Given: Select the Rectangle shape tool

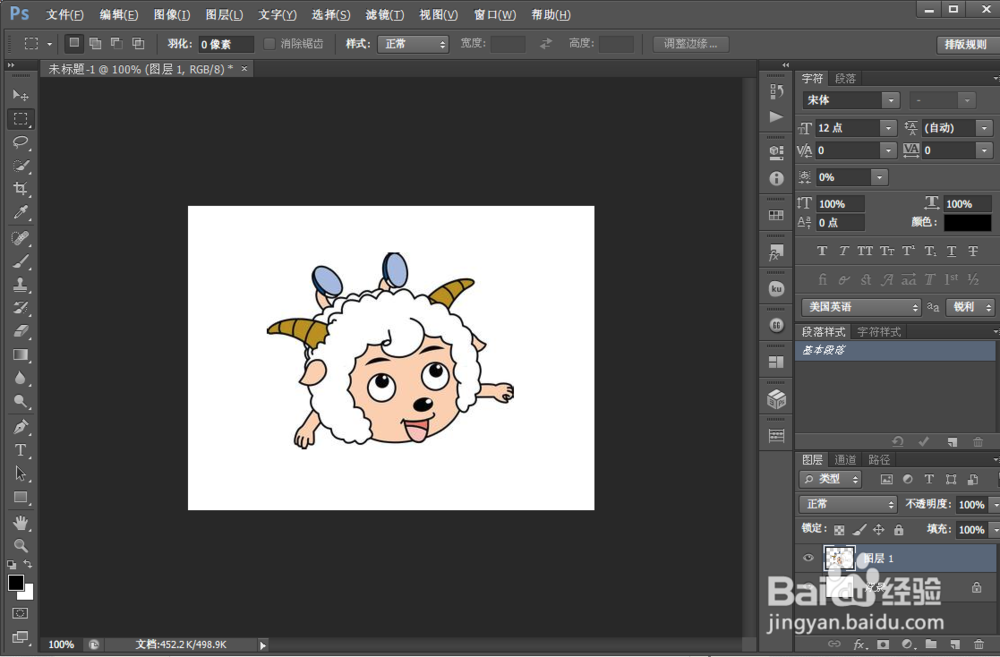Looking at the screenshot, I should point(20,497).
